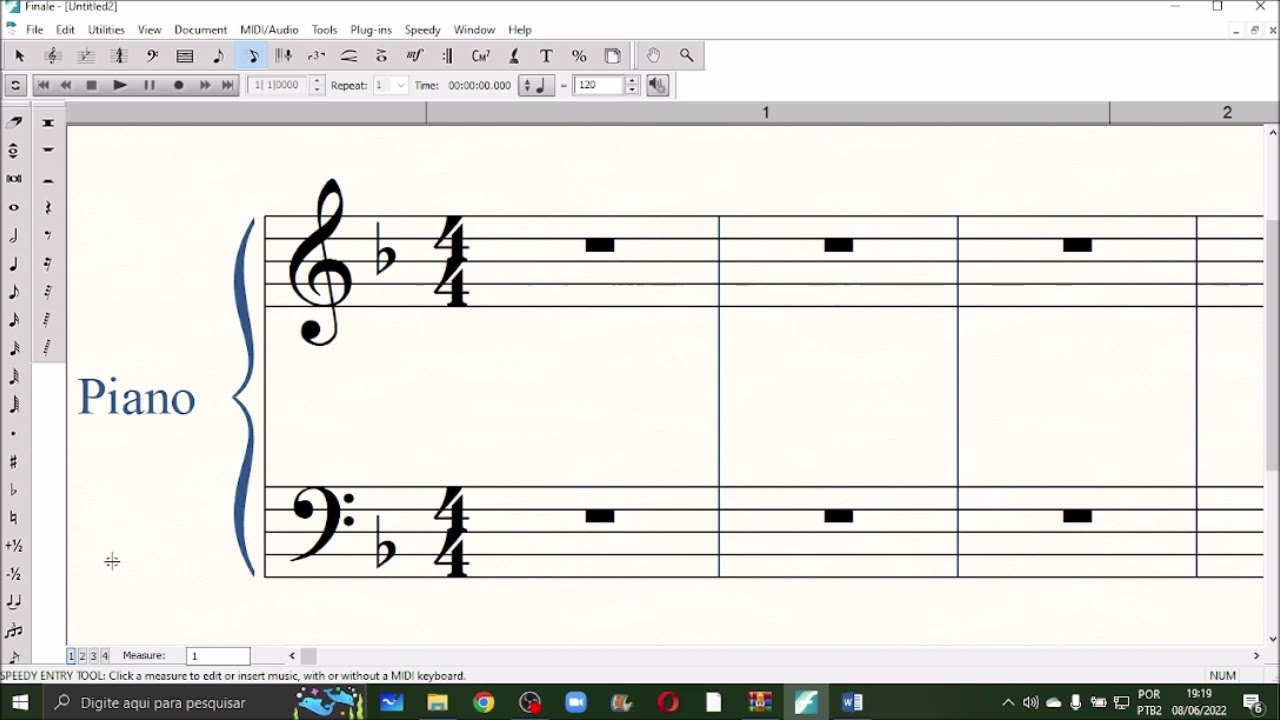
Task: Choose the sharp accidental in the palette
Action: [14, 461]
